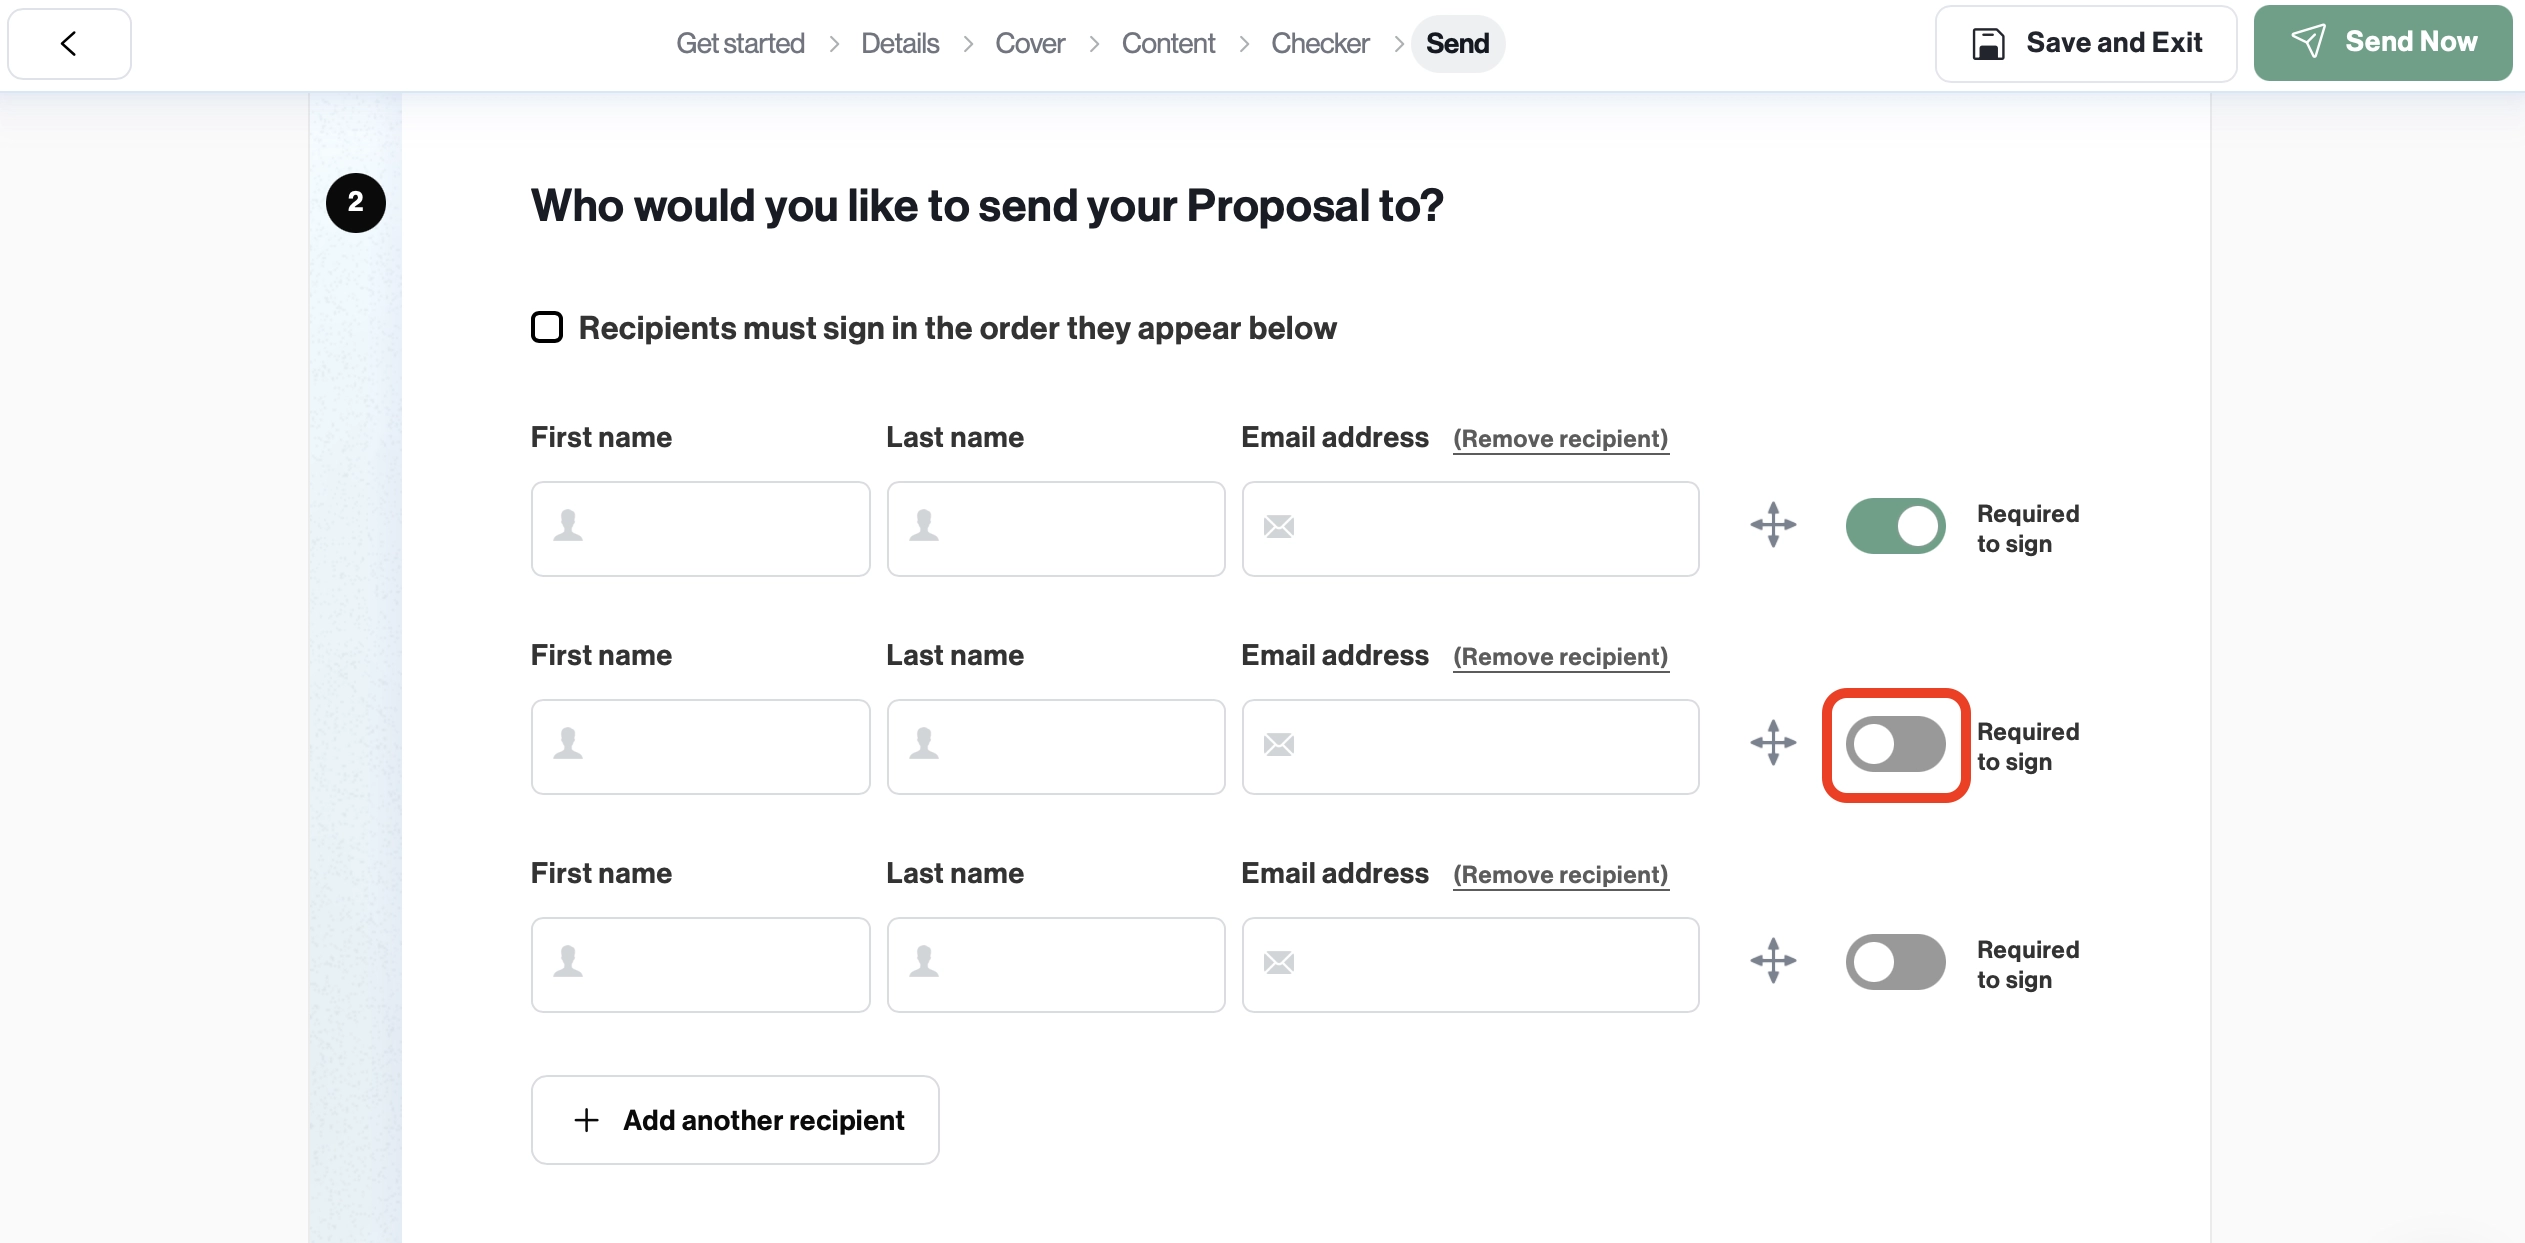
Task: Navigate to the Checker step
Action: 1320,43
